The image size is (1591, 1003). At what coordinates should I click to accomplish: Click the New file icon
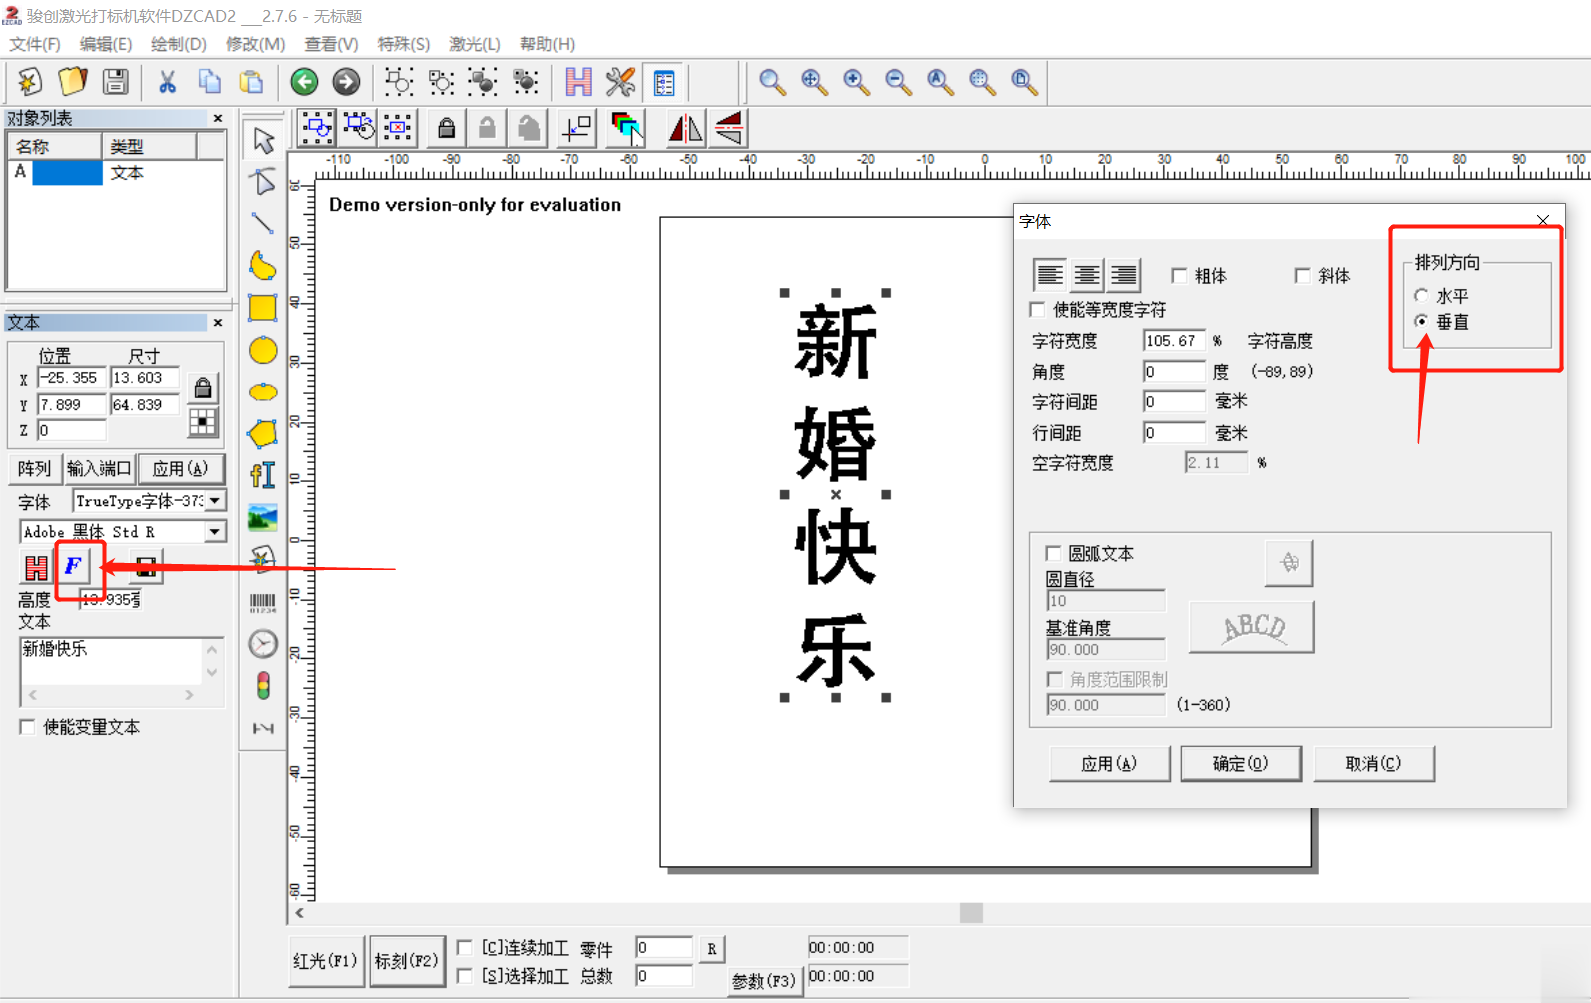point(30,81)
